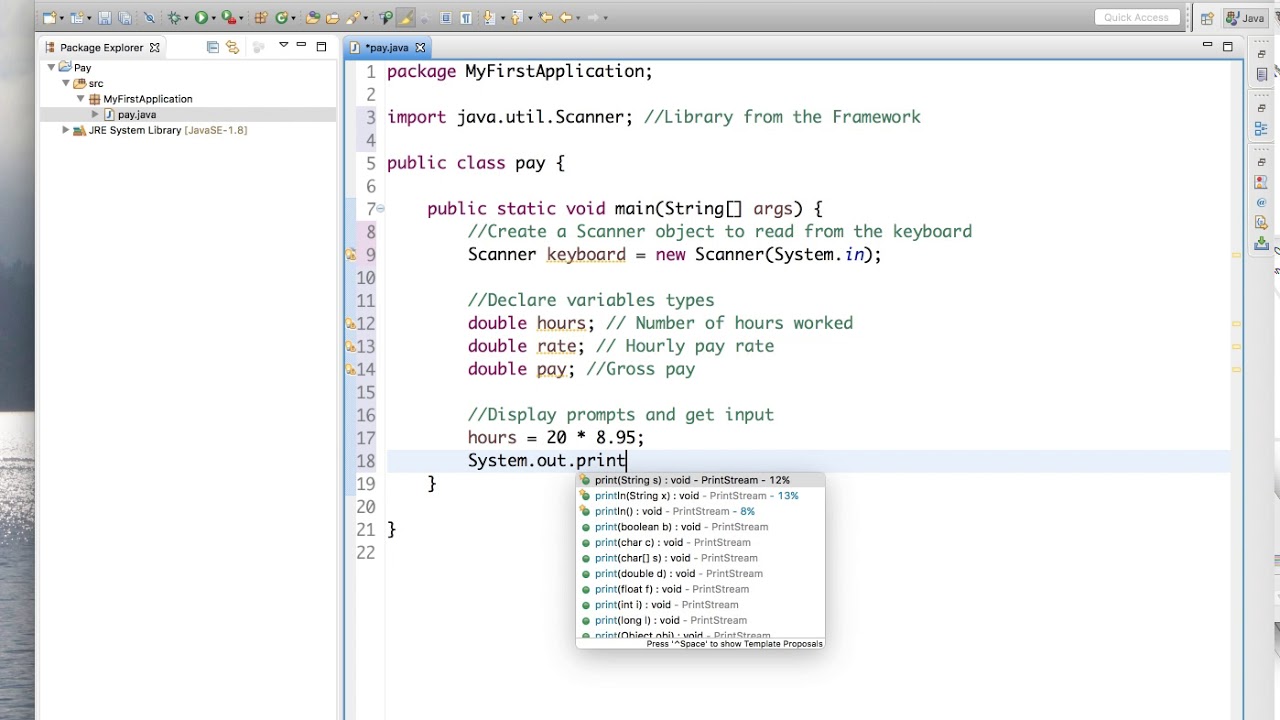Choose print(String s) completion proposal

pos(700,480)
